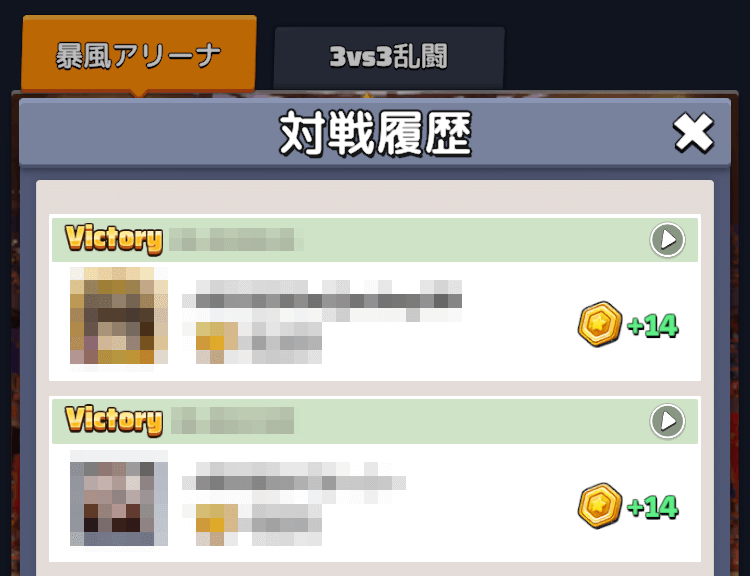Switch to the 3vs3乱闘 tab
This screenshot has width=750, height=576.
(389, 57)
